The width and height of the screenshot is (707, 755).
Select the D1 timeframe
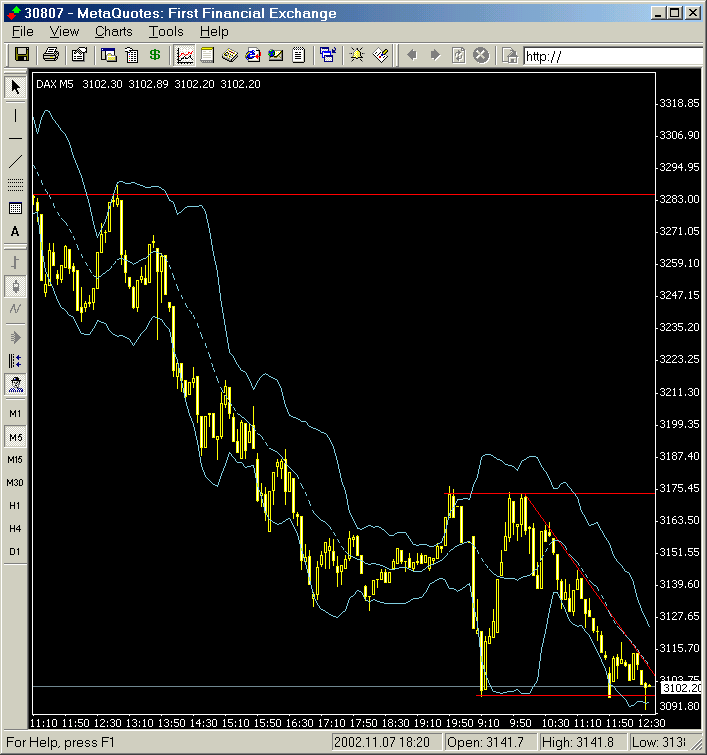[x=15, y=552]
